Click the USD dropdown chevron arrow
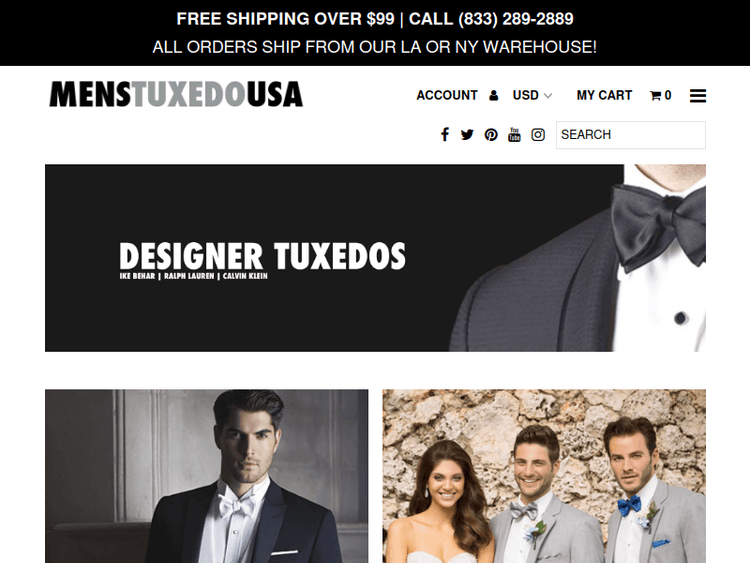Viewport: 750px width, 563px height. [x=548, y=96]
